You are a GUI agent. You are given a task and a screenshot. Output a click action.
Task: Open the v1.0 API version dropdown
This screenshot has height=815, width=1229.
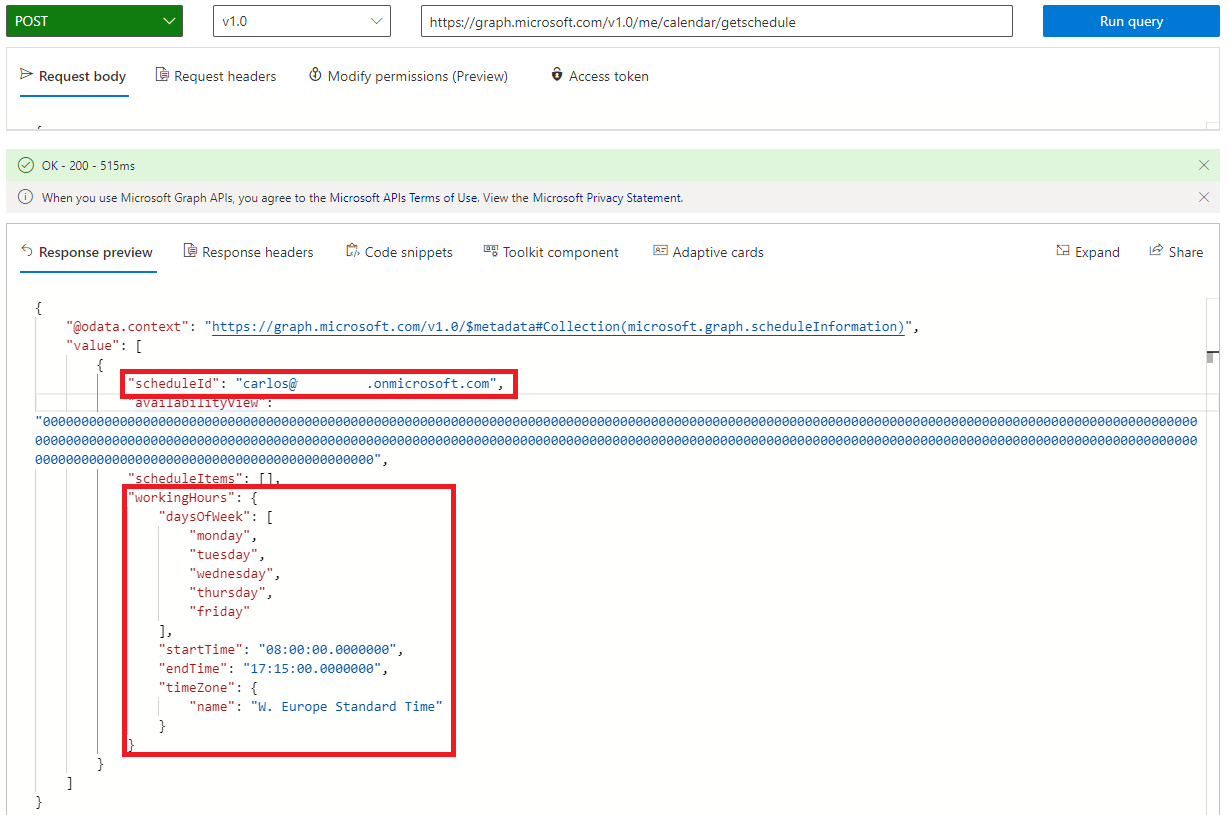(301, 20)
